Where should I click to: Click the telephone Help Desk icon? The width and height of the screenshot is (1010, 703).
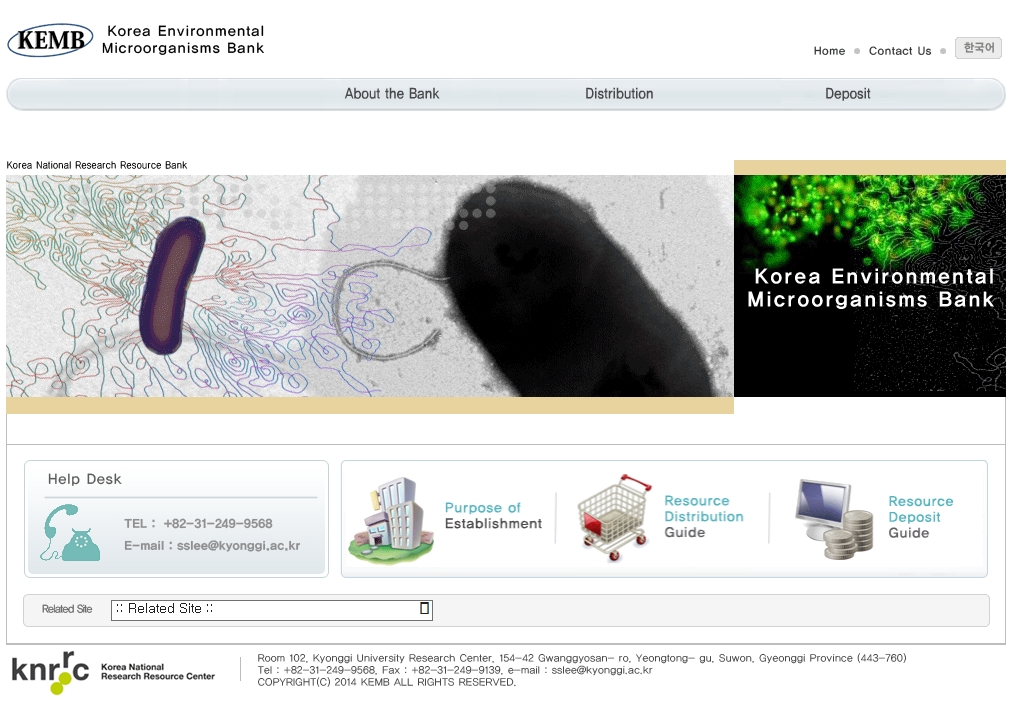pyautogui.click(x=71, y=533)
